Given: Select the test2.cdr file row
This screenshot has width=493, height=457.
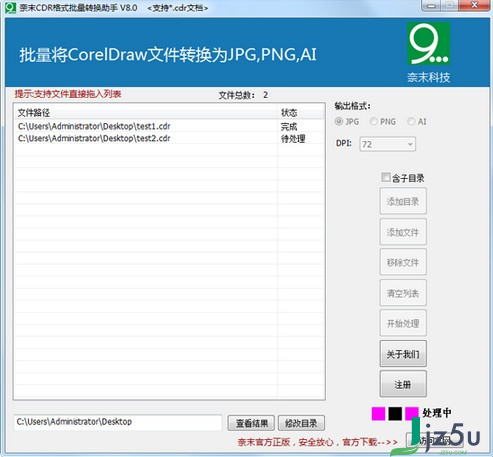Looking at the screenshot, I should click(169, 138).
